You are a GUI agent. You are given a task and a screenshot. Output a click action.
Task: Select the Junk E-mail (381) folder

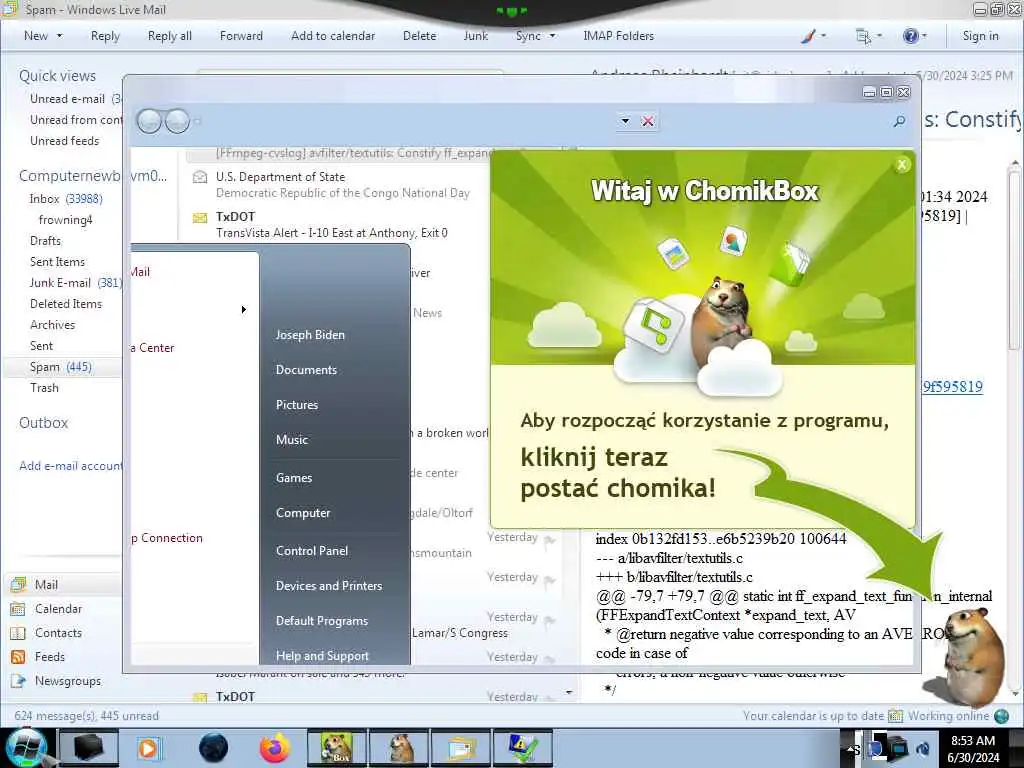click(x=75, y=283)
